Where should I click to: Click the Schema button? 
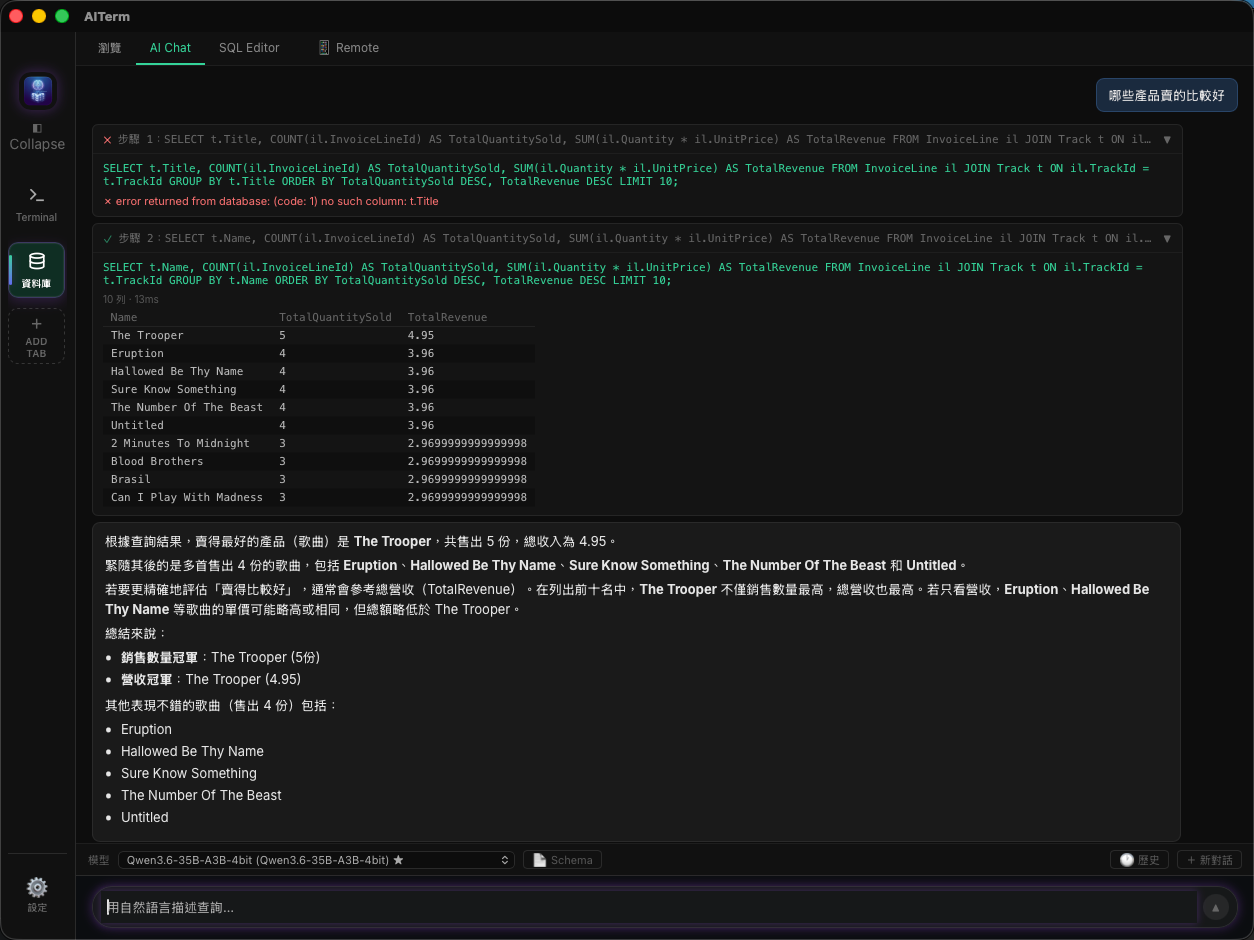point(562,860)
